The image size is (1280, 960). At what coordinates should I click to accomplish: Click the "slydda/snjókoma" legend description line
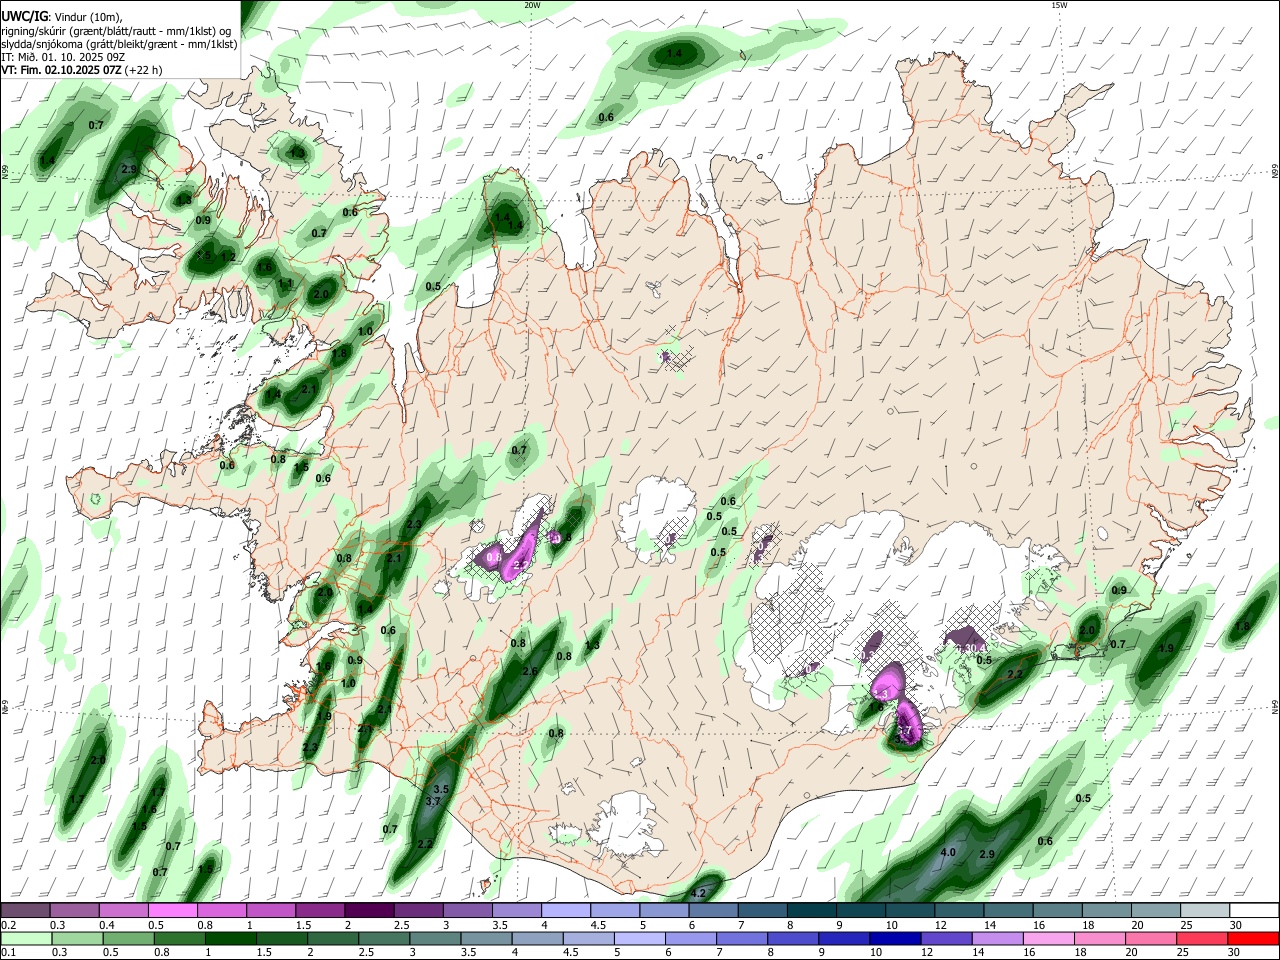pyautogui.click(x=119, y=44)
